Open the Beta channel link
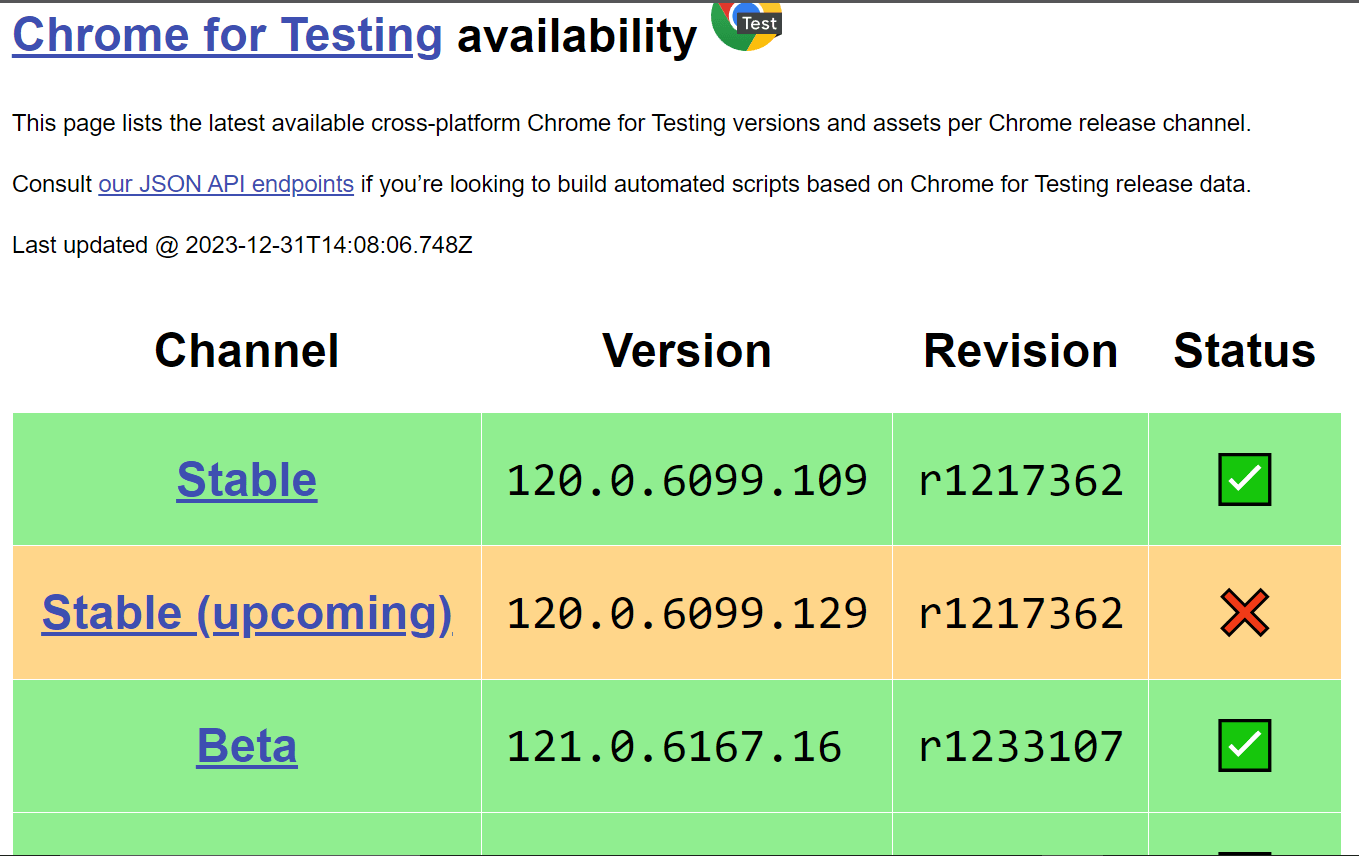 pos(246,746)
